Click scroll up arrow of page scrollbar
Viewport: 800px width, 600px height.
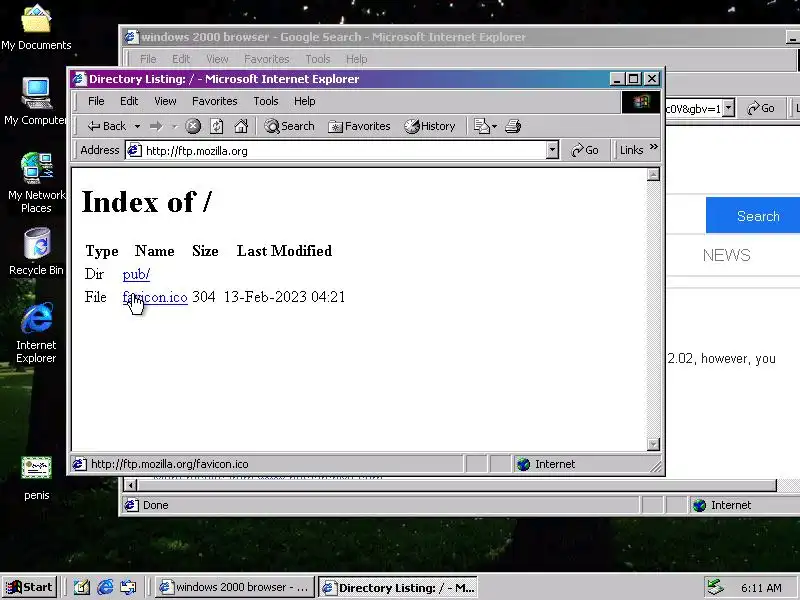pos(653,174)
